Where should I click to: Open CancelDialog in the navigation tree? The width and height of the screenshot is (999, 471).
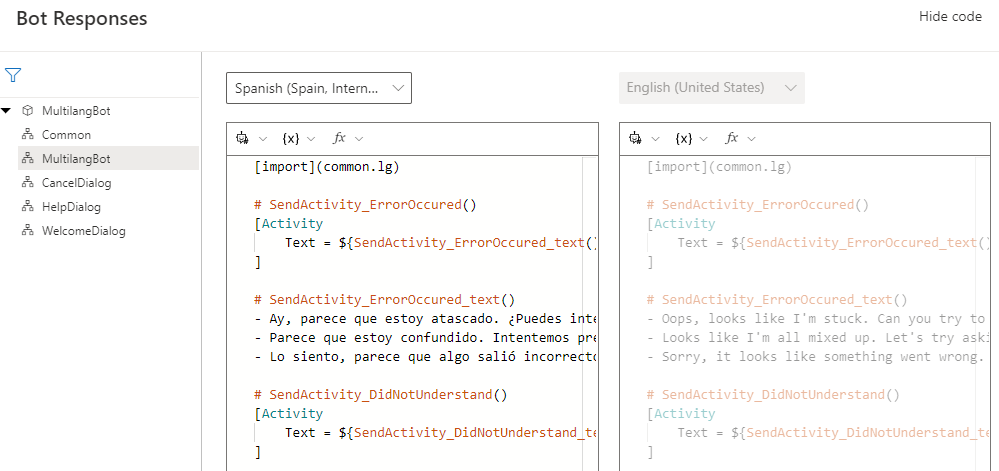point(76,183)
